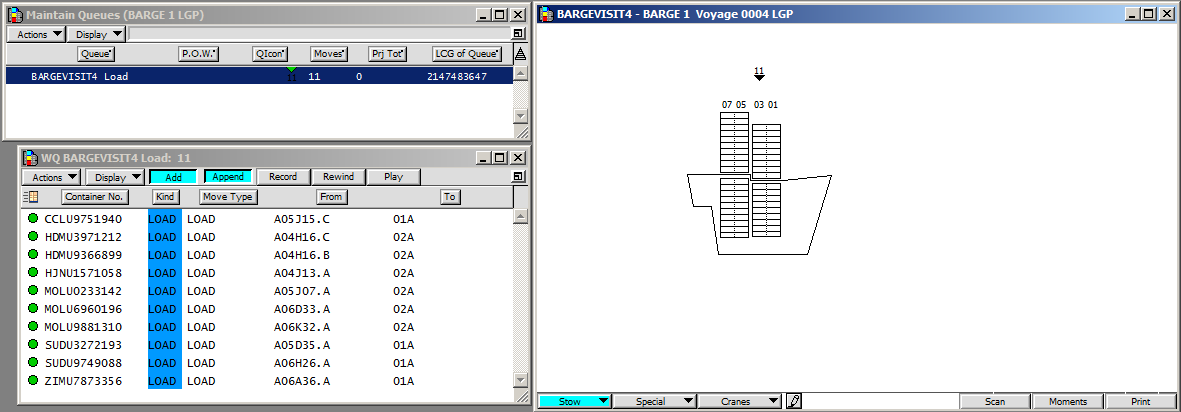Open the Special dropdown menu
Image resolution: width=1181 pixels, height=412 pixels.
(655, 401)
